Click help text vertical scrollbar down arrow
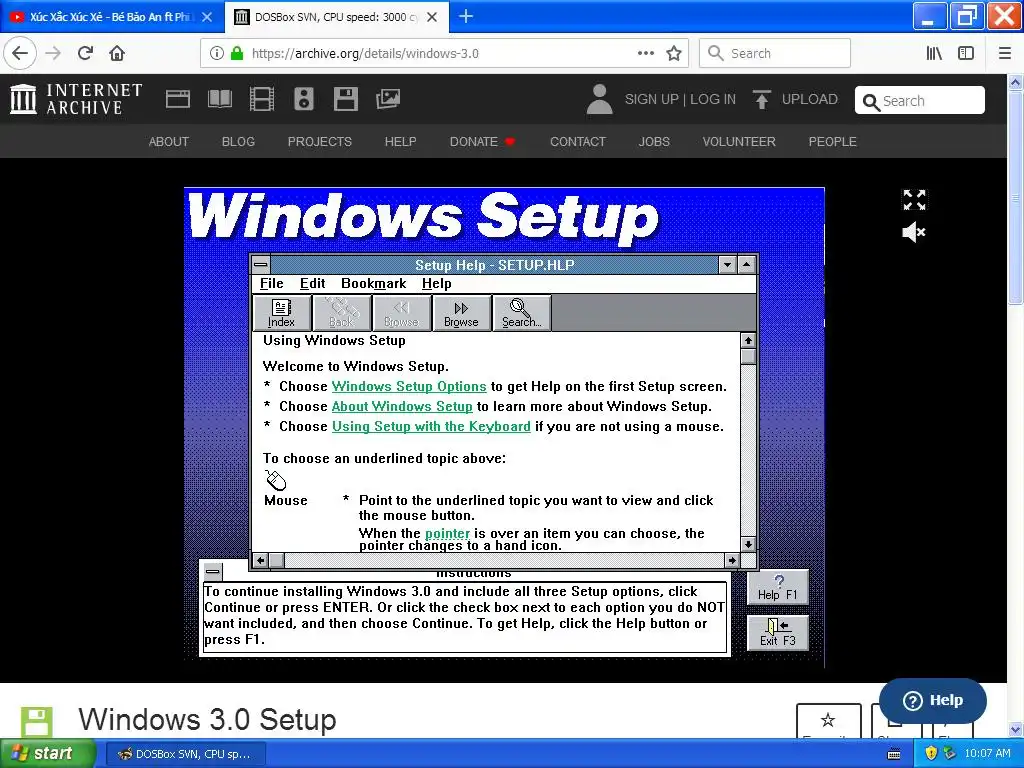 click(x=748, y=544)
